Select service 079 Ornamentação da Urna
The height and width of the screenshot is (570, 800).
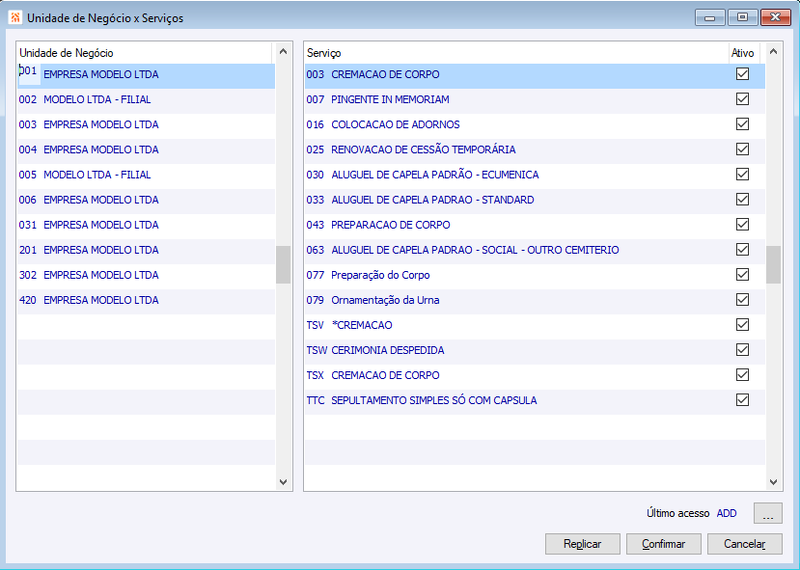click(535, 301)
